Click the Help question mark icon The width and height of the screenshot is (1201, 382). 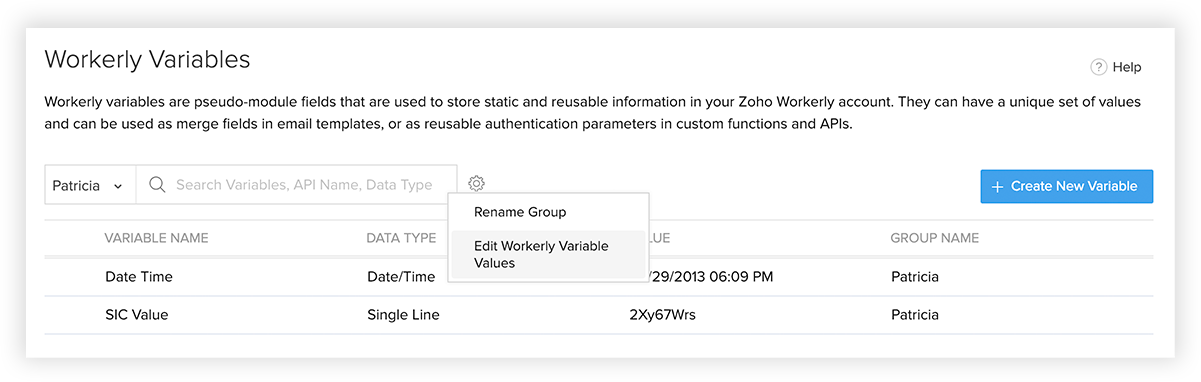click(1098, 67)
